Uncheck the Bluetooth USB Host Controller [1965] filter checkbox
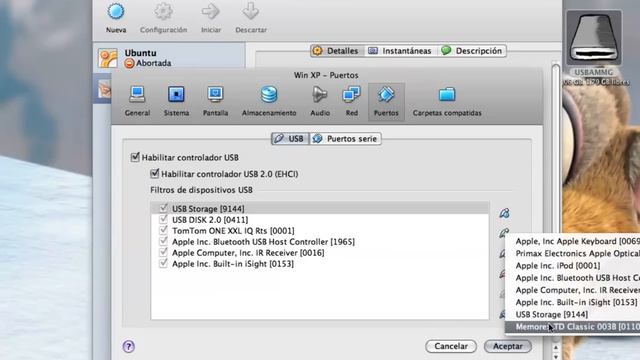The image size is (640, 360). [x=164, y=241]
